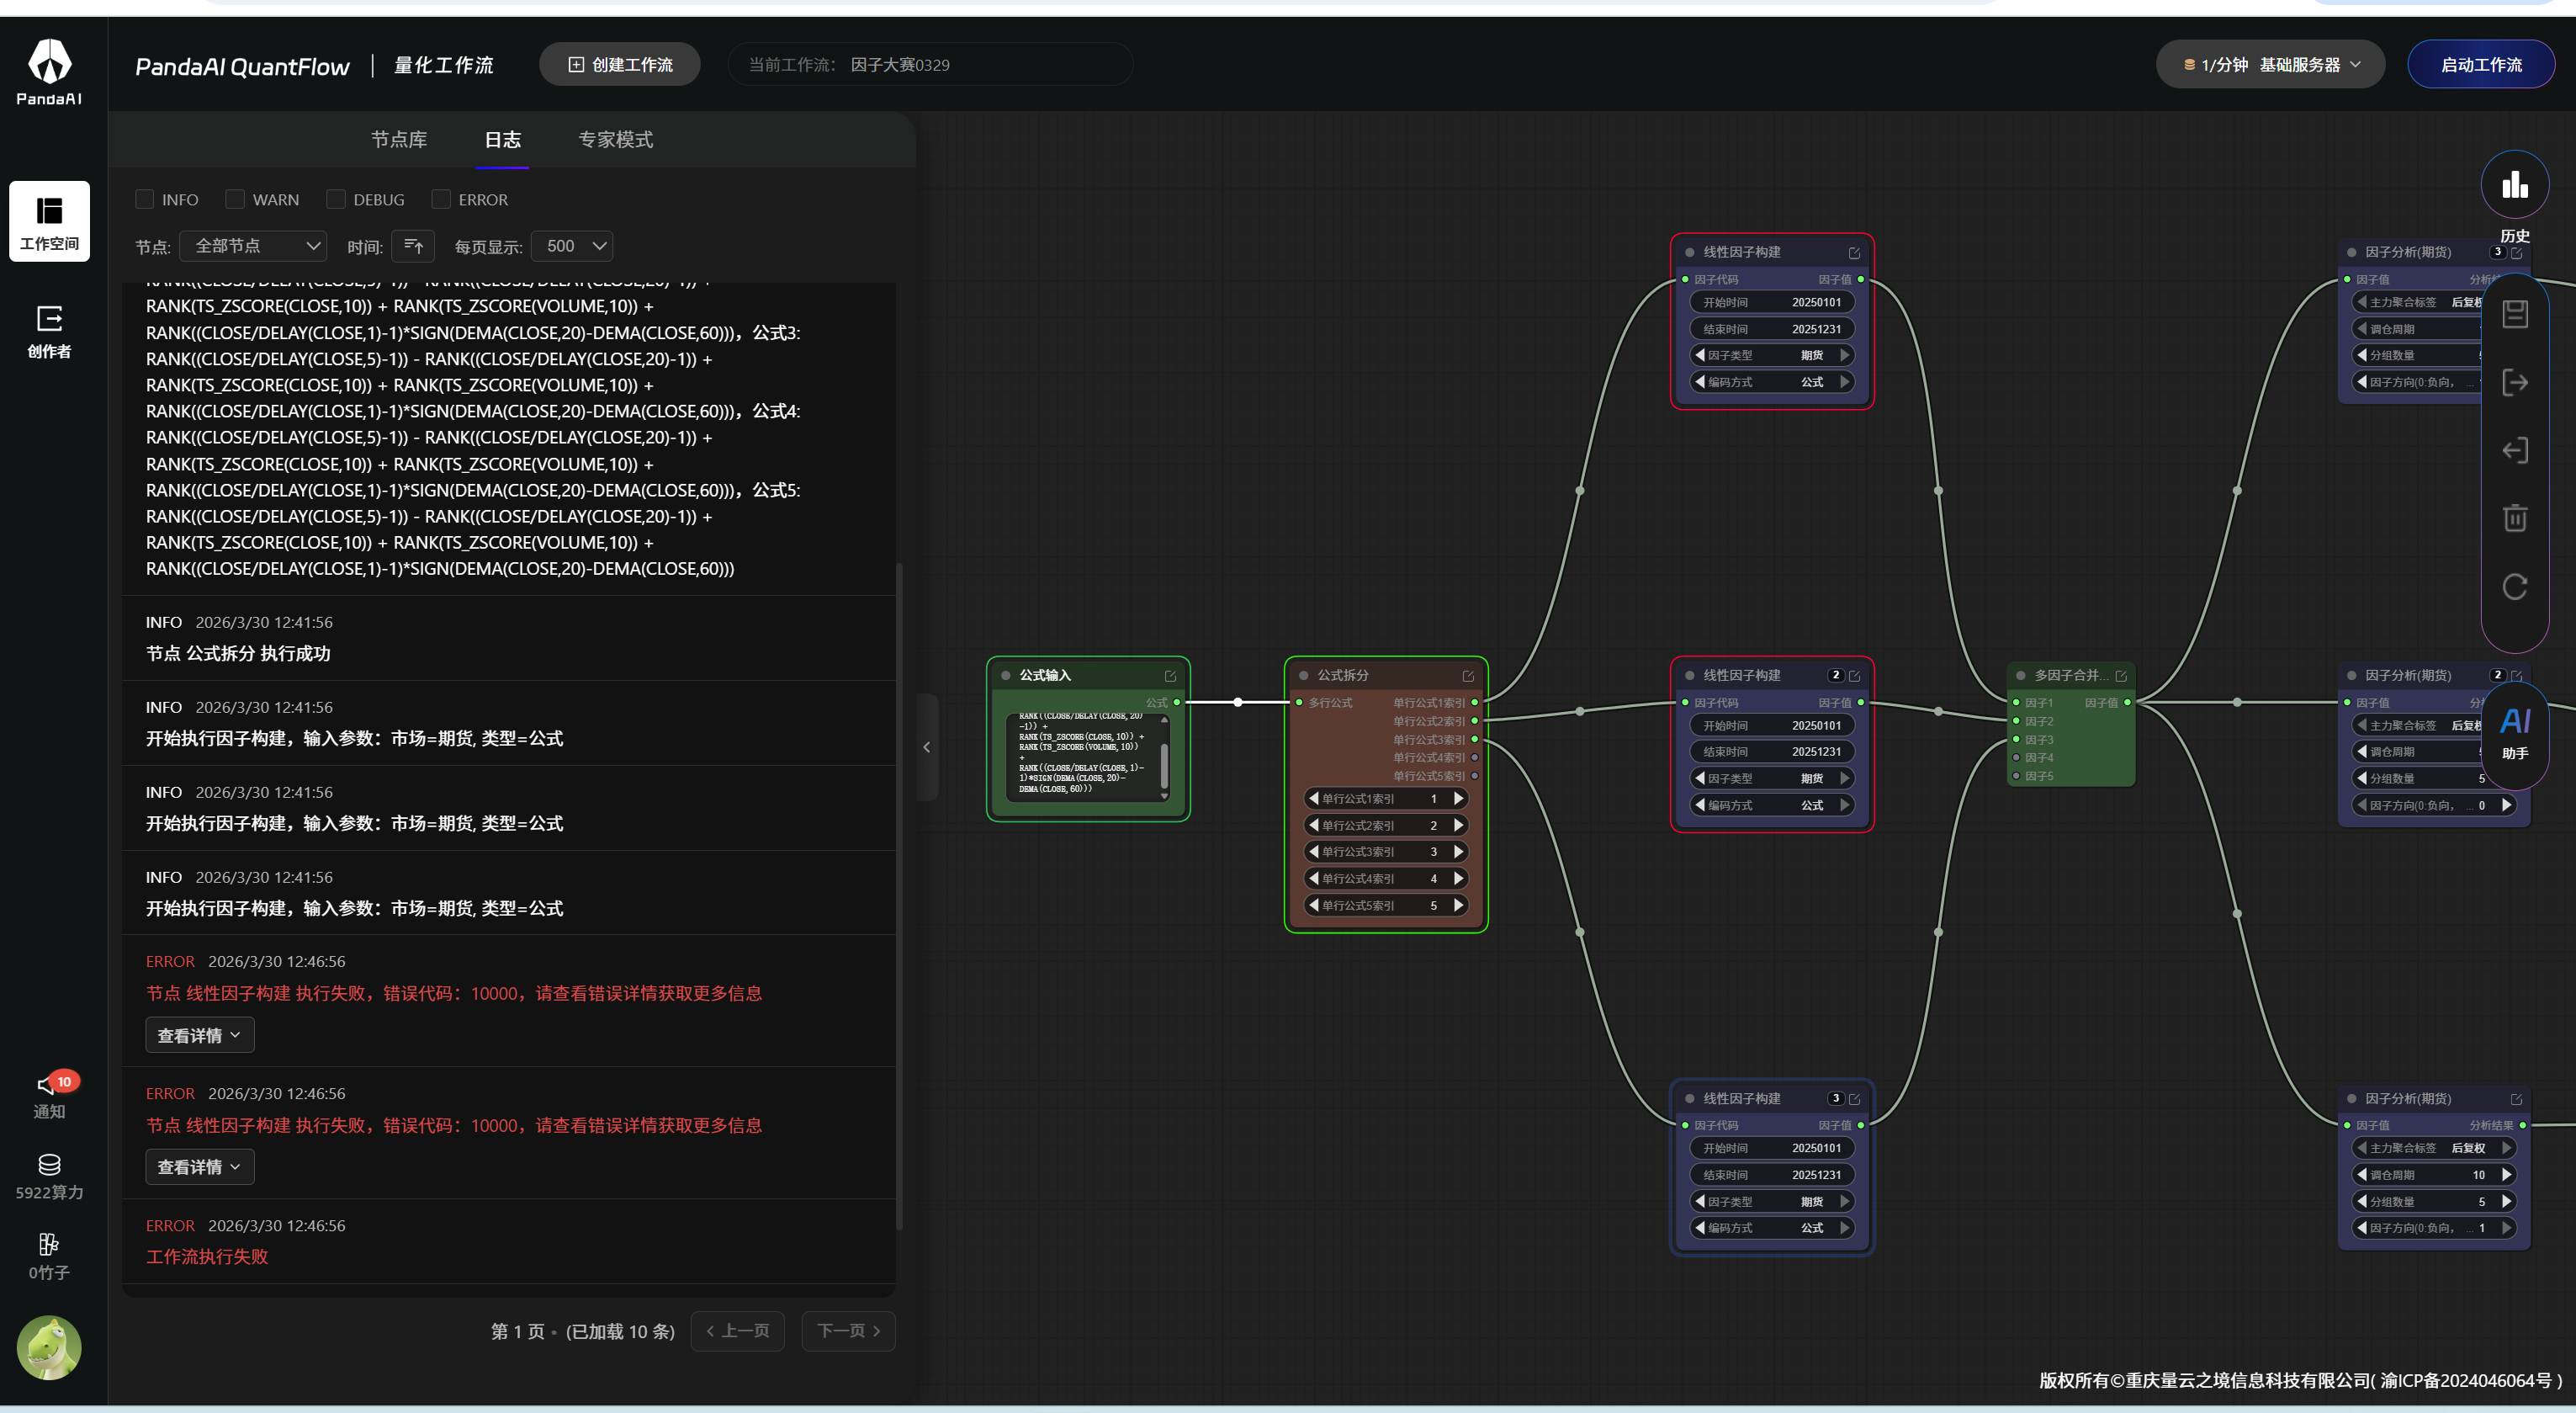Screen dimensions: 2576x1413
Task: Open the 历史 history chart icon
Action: pyautogui.click(x=2514, y=186)
